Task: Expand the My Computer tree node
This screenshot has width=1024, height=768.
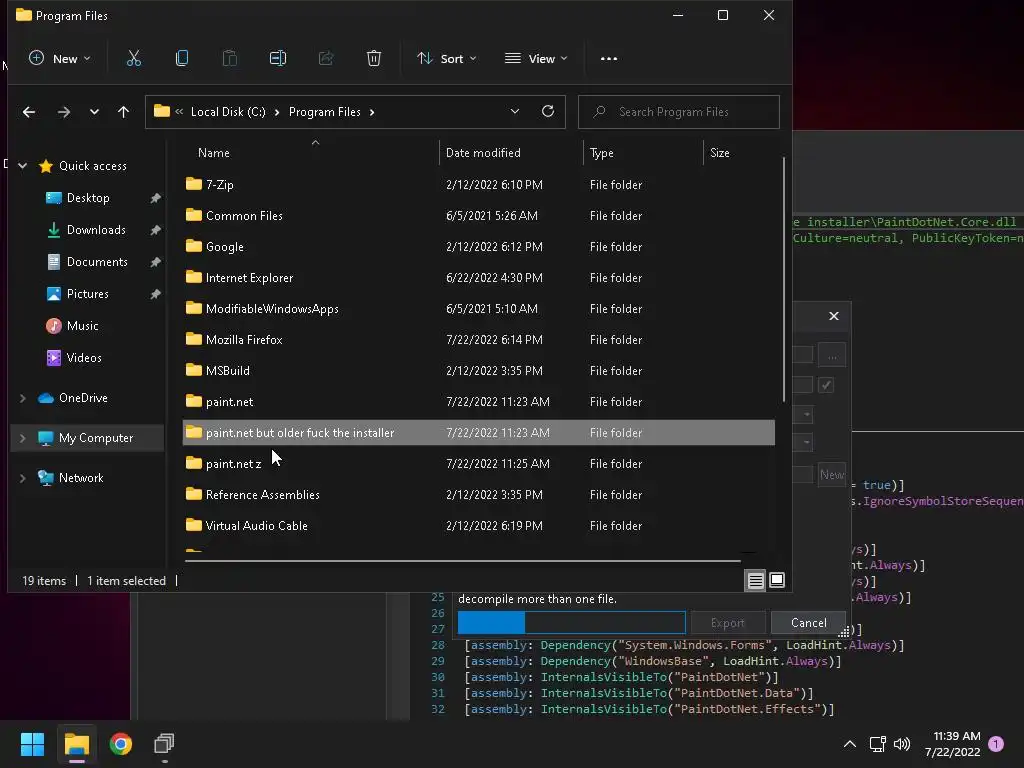Action: (23, 438)
